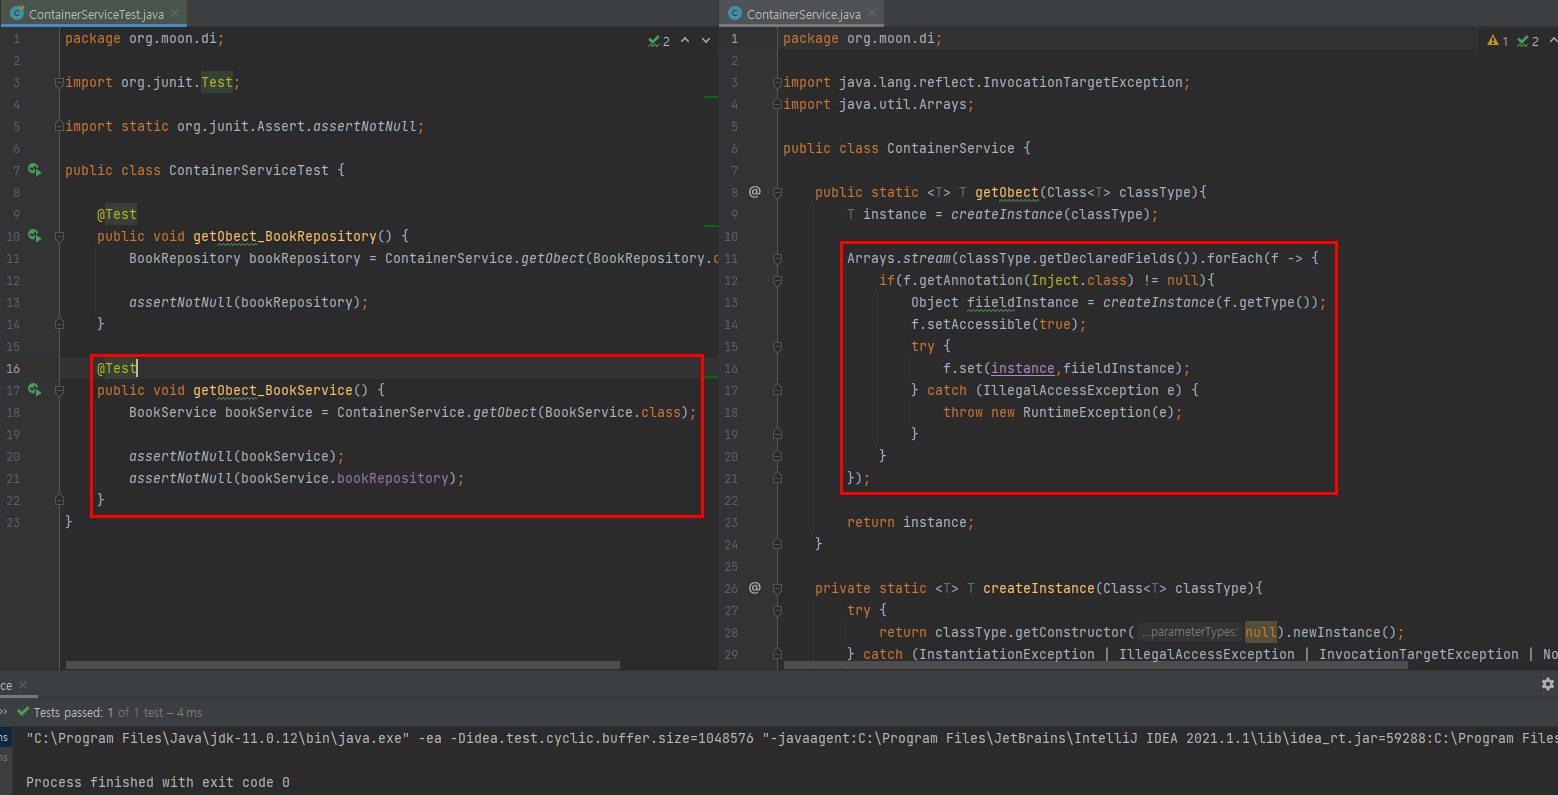Viewport: 1558px width, 795px height.
Task: Run getObect_BookRepository test from line 10 gutter icon
Action: pyautogui.click(x=35, y=236)
